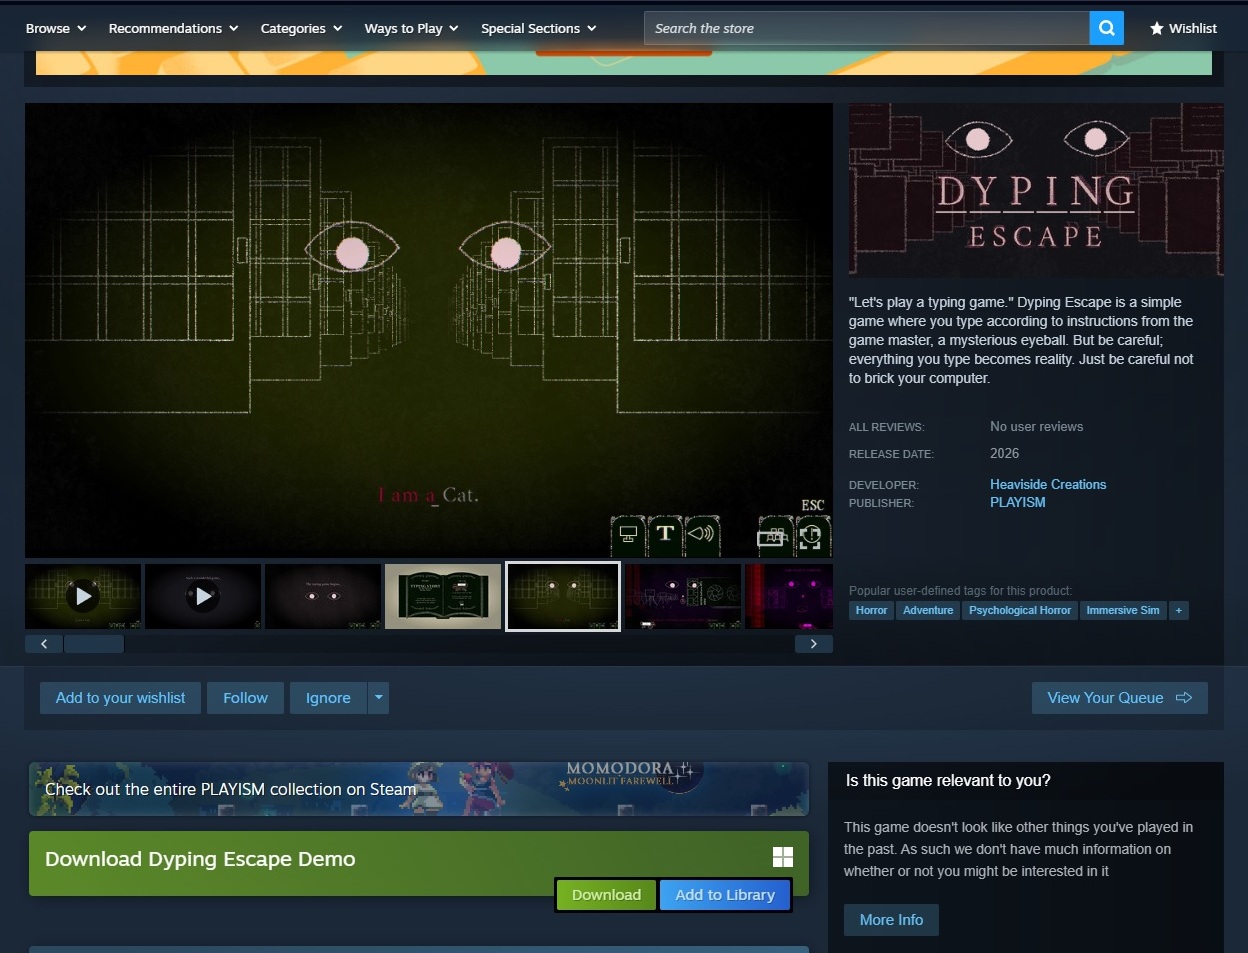The height and width of the screenshot is (953, 1248).
Task: Toggle Ignore for this game
Action: click(328, 698)
